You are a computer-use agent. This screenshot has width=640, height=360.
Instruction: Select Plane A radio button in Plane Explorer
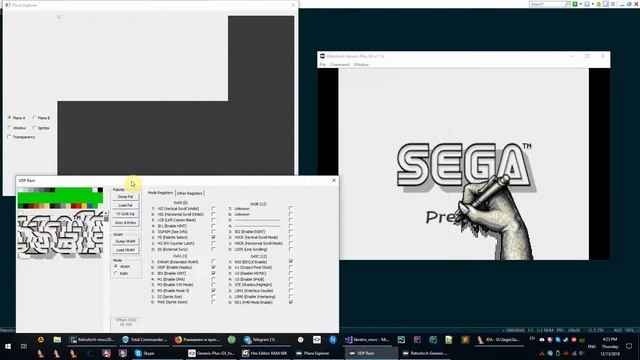click(x=9, y=118)
